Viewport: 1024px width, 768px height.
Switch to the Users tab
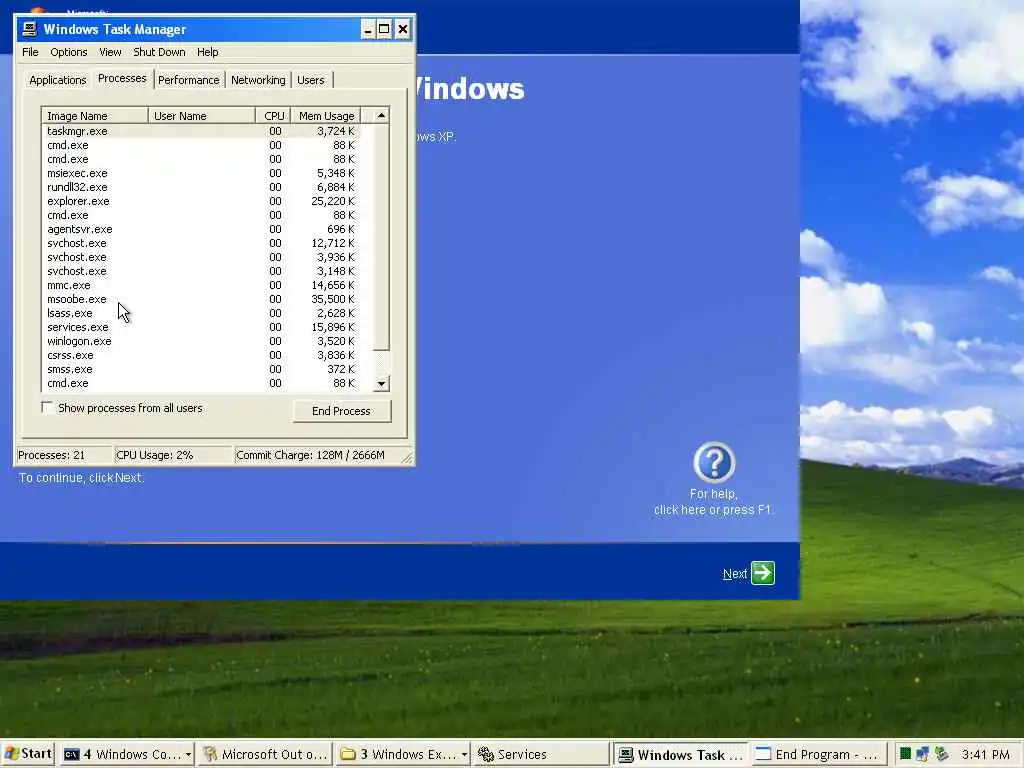click(311, 80)
